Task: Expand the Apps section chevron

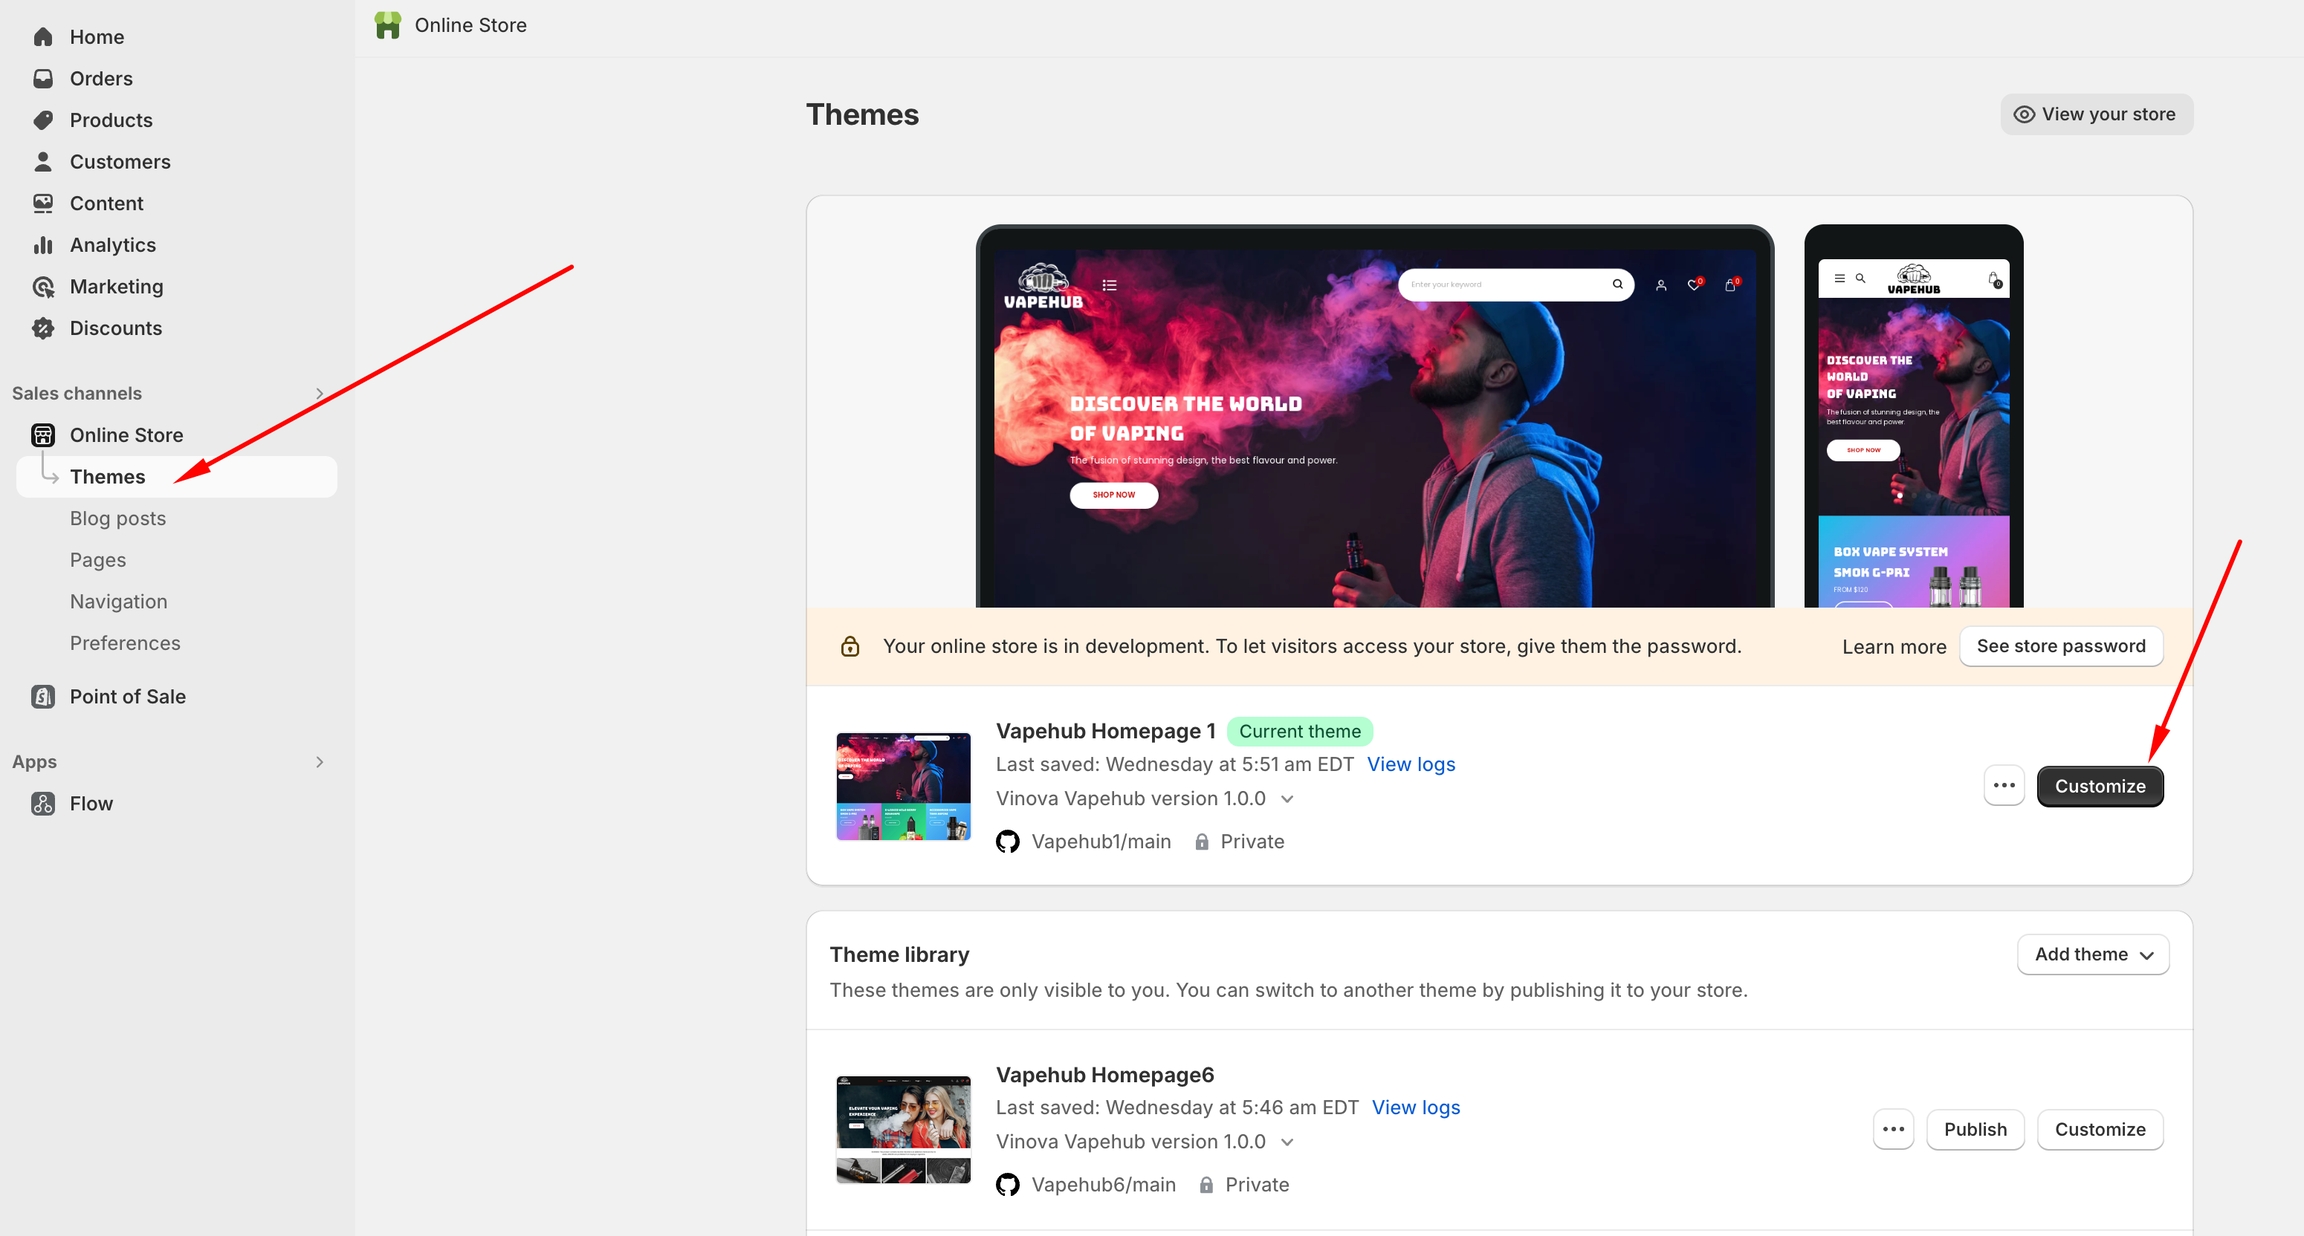Action: (319, 762)
